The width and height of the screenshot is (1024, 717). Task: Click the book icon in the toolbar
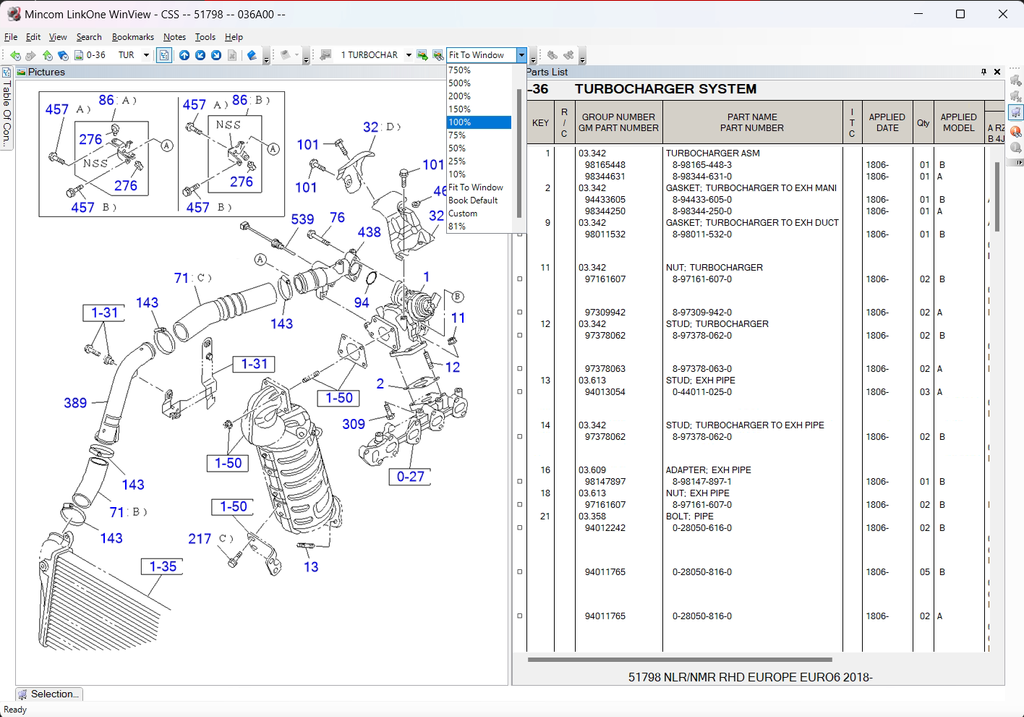click(251, 55)
